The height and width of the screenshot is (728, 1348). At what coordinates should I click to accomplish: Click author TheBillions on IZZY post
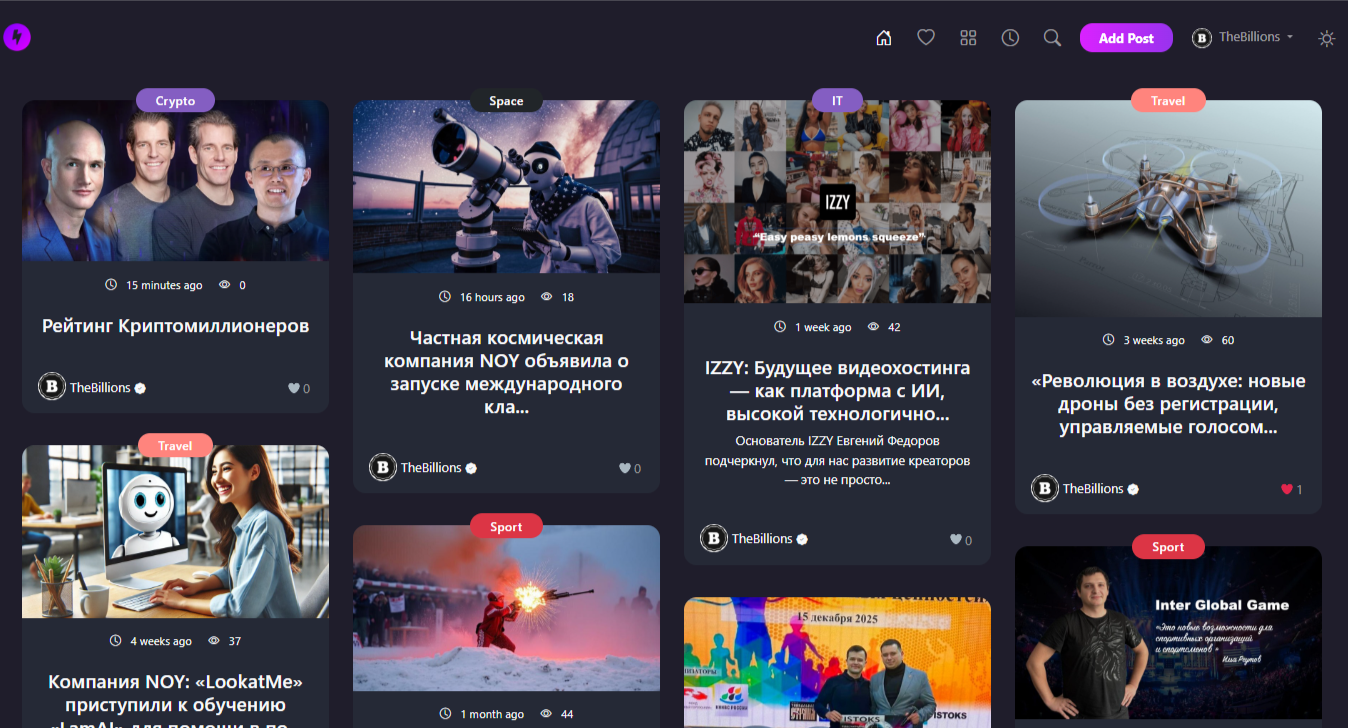pyautogui.click(x=762, y=538)
